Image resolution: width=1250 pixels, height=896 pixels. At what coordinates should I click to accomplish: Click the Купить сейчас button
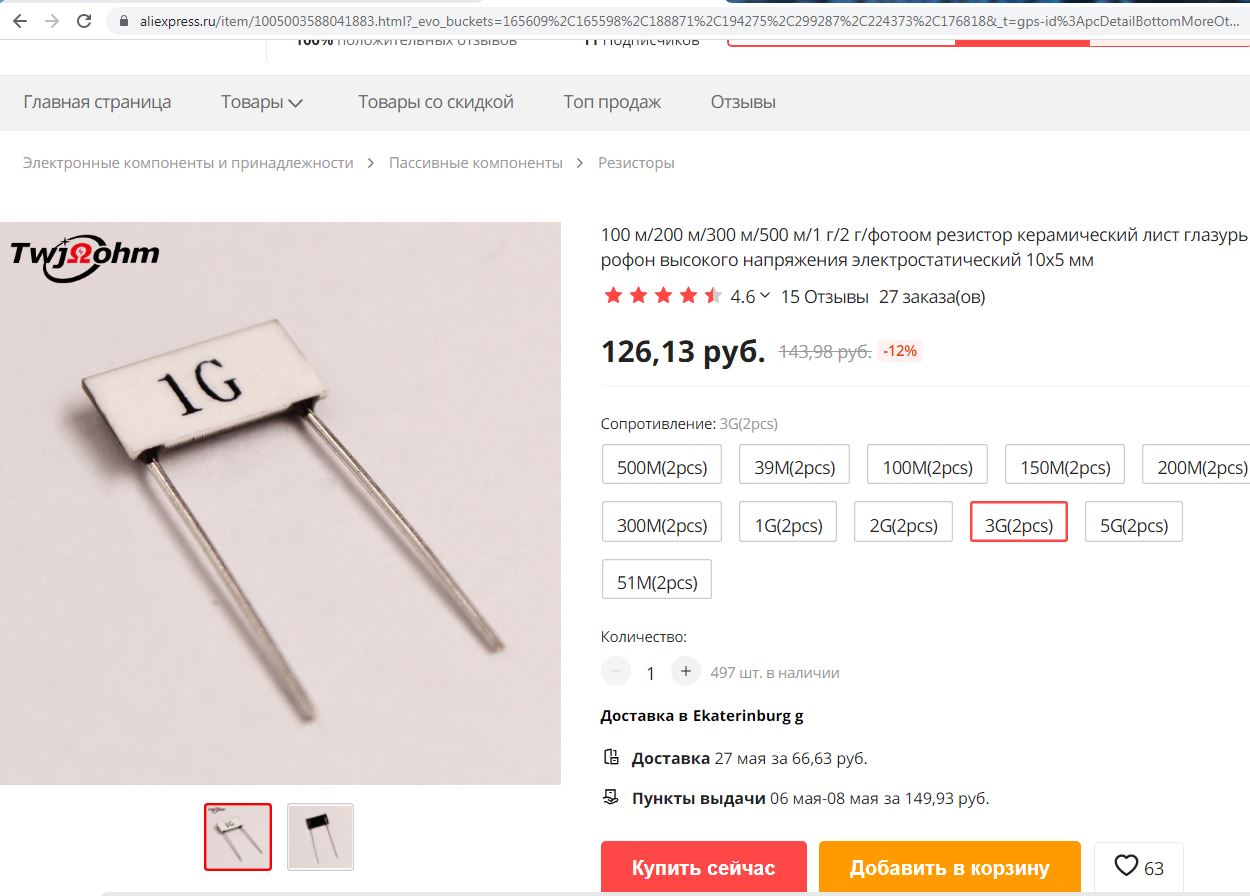pyautogui.click(x=704, y=867)
